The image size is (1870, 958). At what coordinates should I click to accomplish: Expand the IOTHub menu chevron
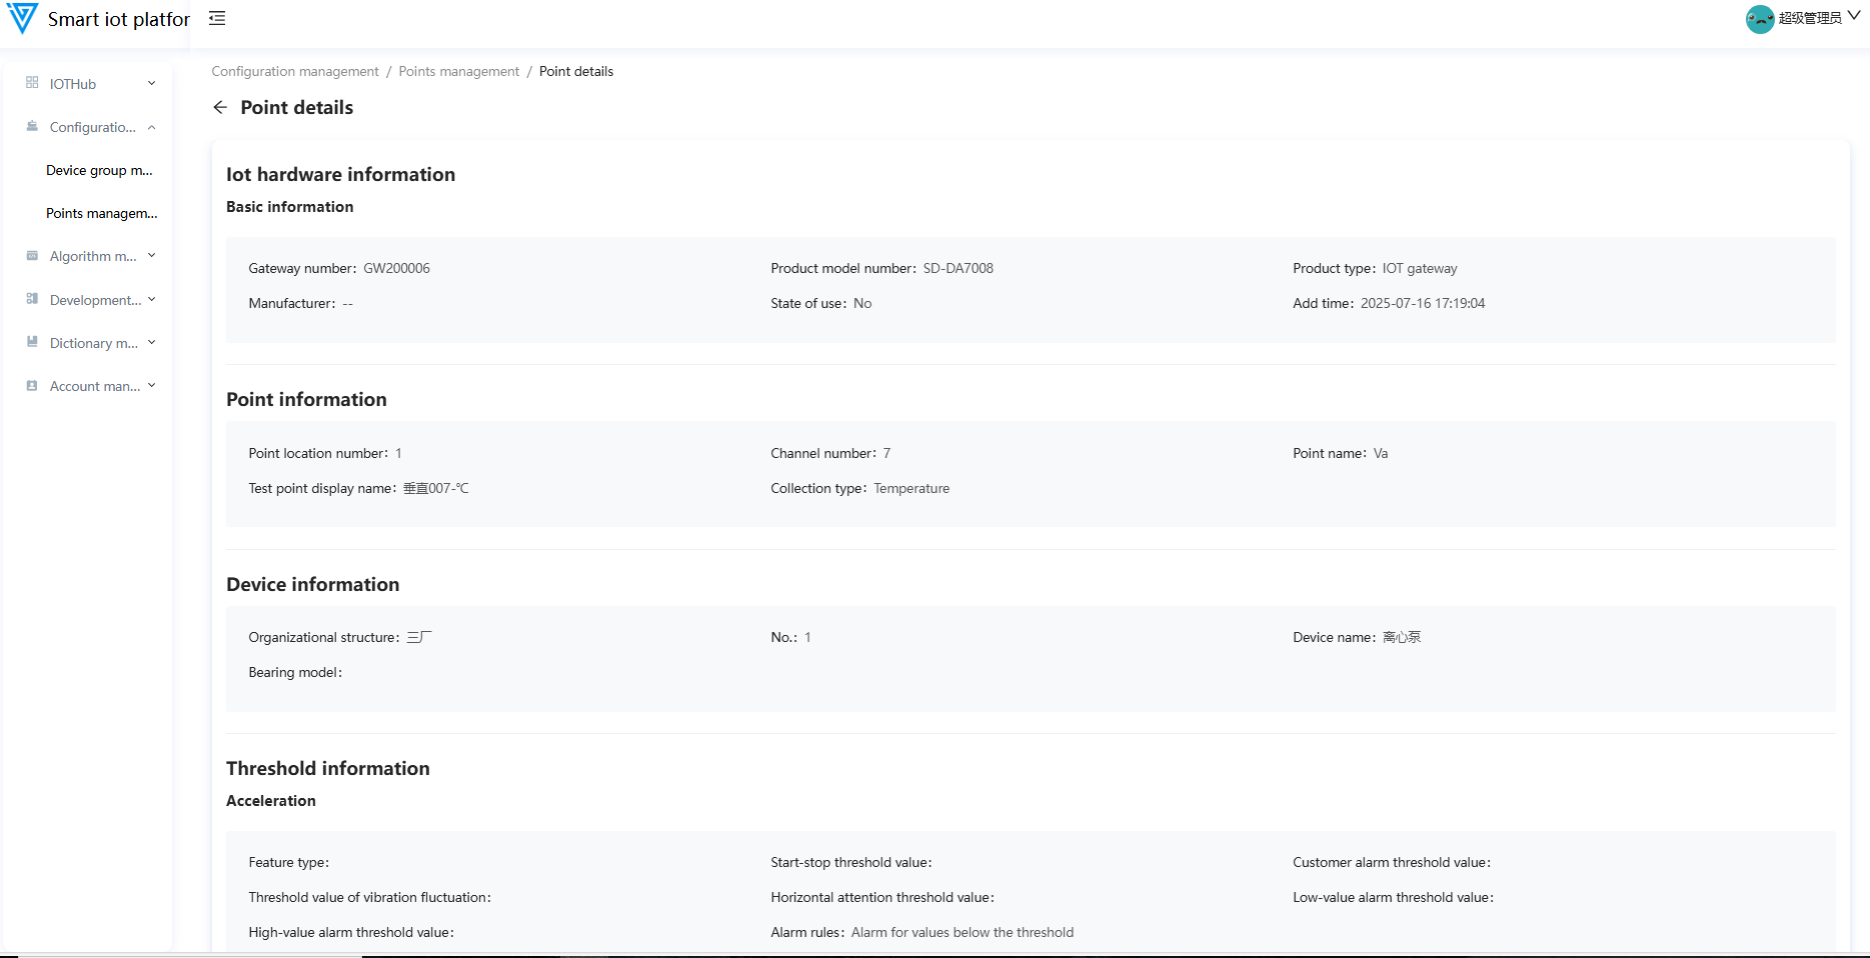152,83
